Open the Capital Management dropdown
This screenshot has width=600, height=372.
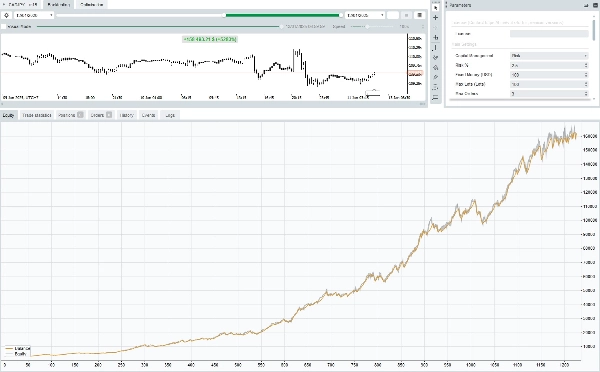click(549, 56)
